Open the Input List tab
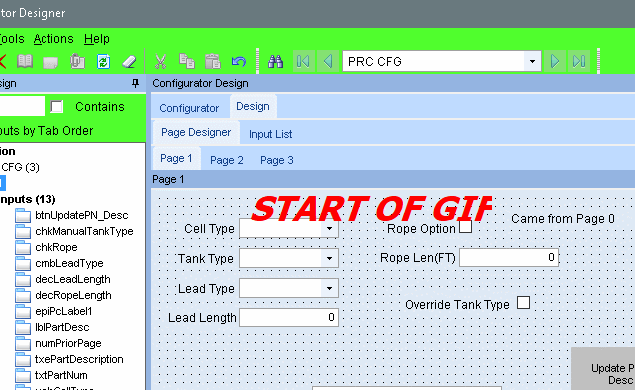 pos(270,134)
